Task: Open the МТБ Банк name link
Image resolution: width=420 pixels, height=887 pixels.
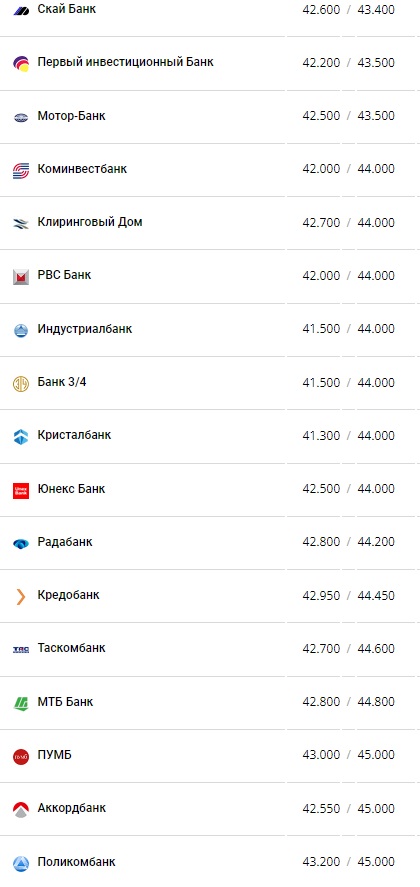Action: pos(65,701)
